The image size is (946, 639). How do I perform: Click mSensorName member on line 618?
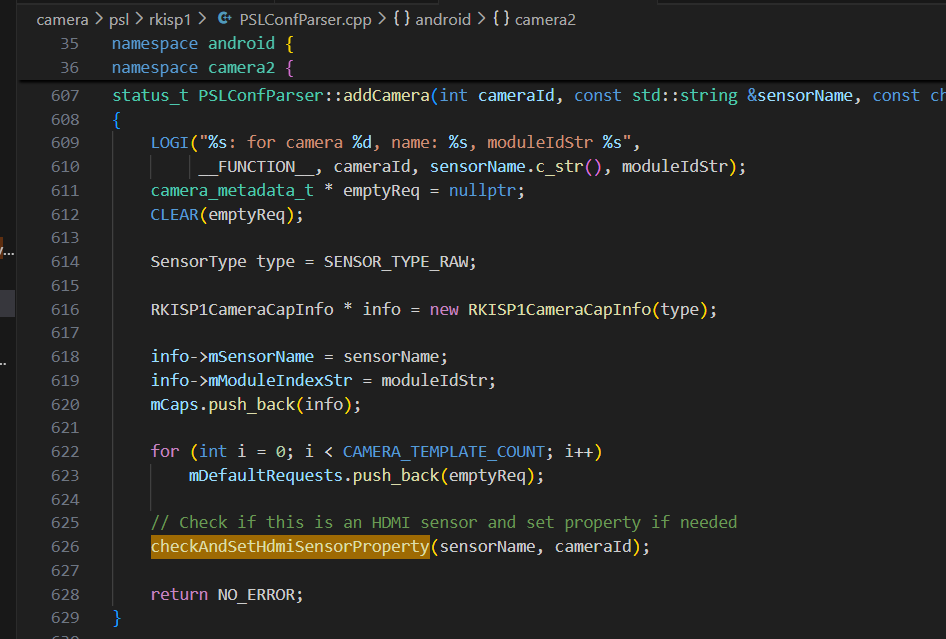(261, 357)
